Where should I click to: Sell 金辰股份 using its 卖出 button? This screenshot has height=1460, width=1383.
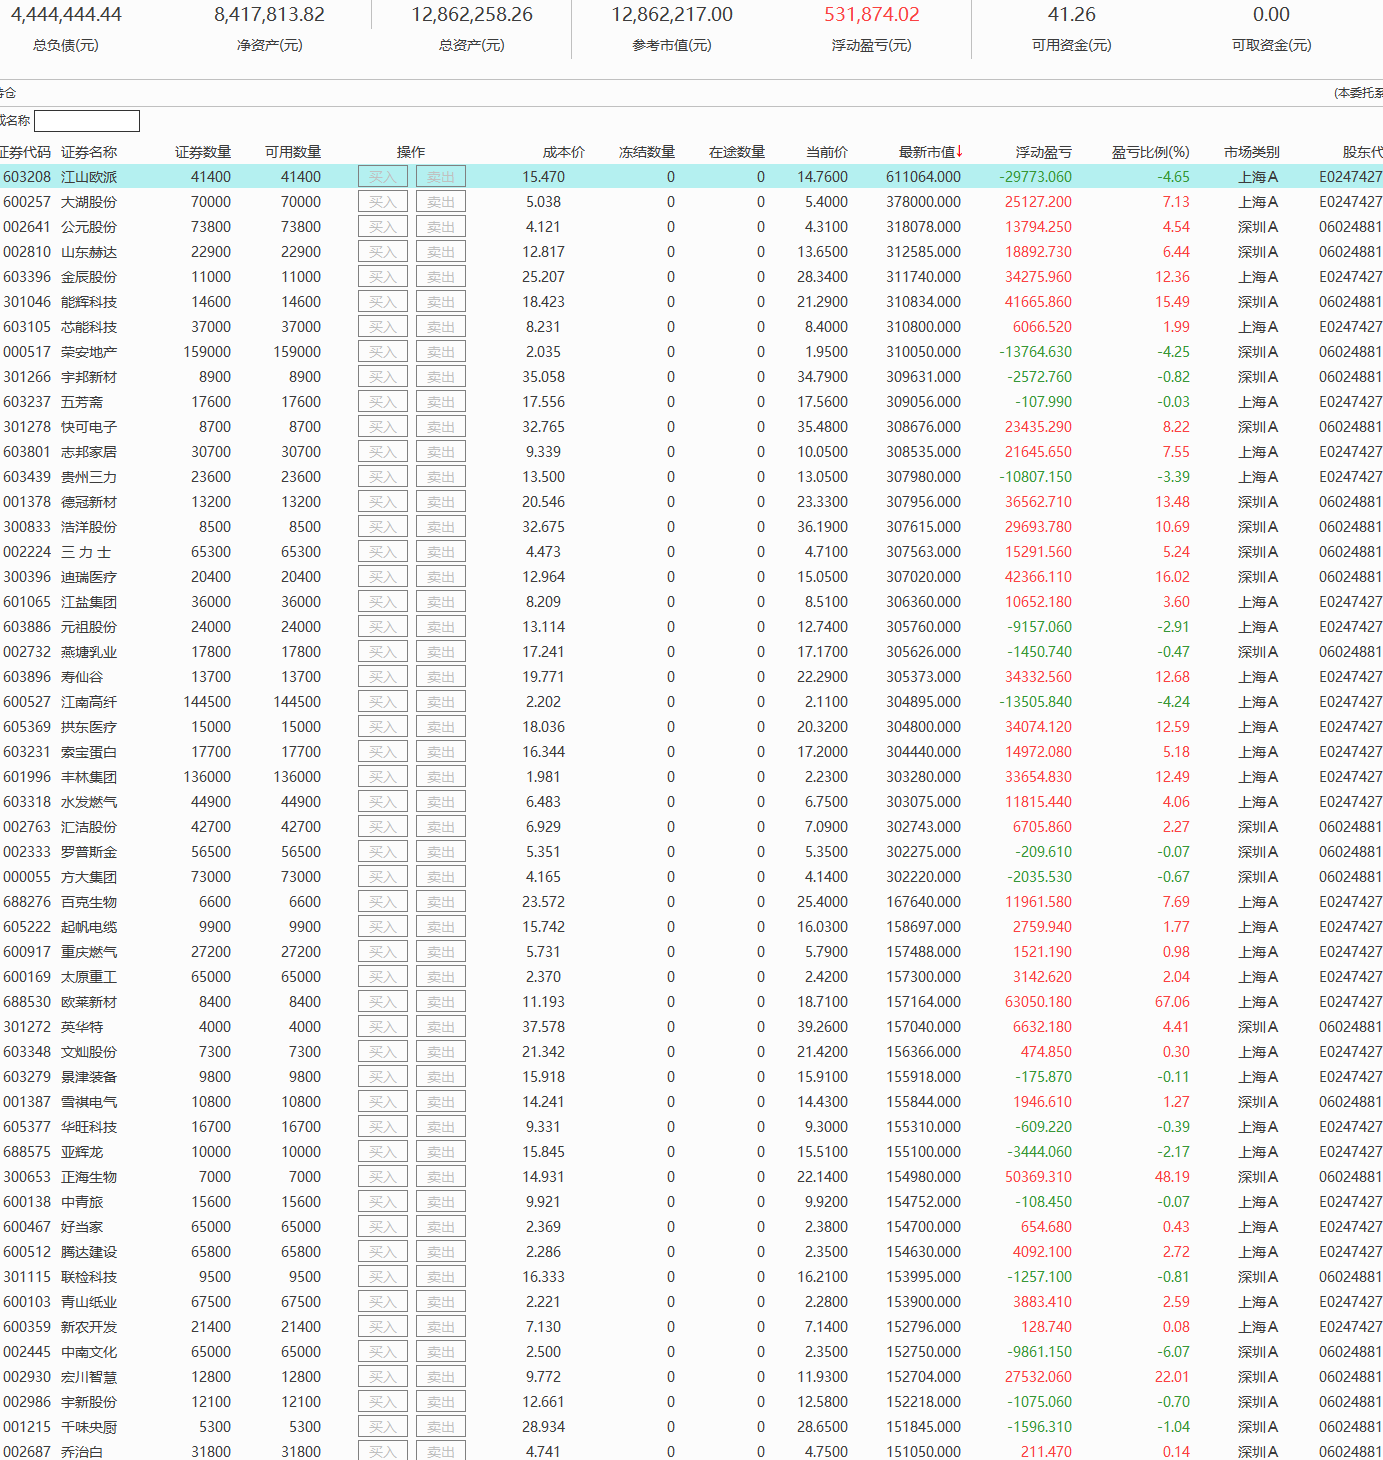pos(440,277)
